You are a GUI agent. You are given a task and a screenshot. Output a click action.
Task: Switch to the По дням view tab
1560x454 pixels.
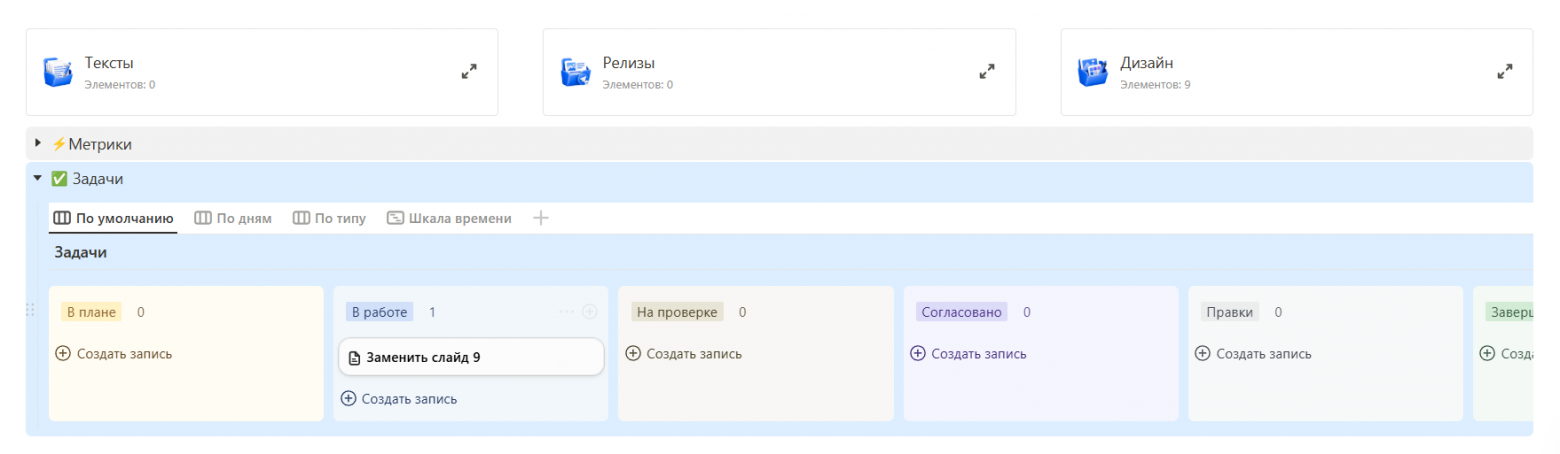pyautogui.click(x=233, y=218)
